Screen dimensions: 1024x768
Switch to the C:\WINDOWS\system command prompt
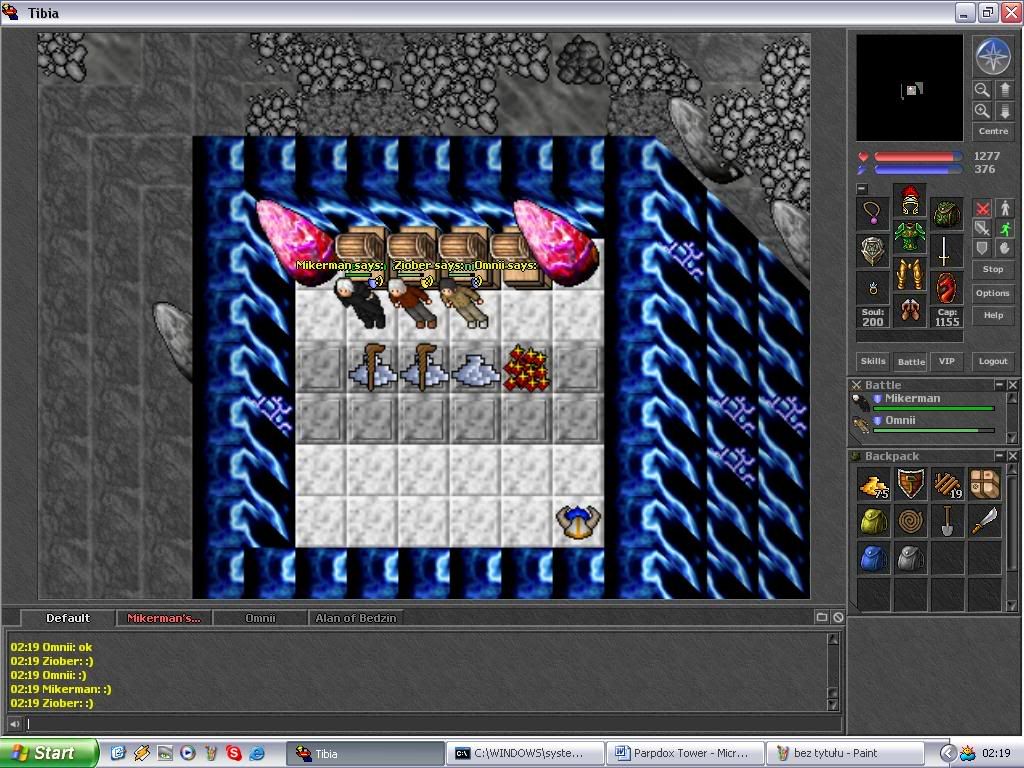524,753
